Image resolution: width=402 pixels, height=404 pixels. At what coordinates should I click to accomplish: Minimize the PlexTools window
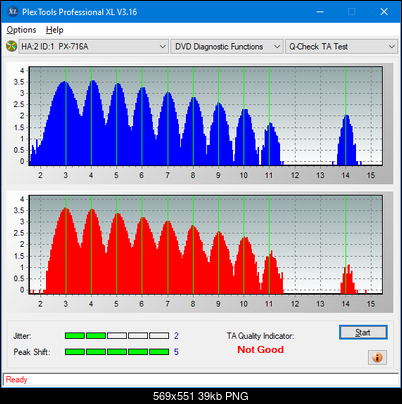320,12
